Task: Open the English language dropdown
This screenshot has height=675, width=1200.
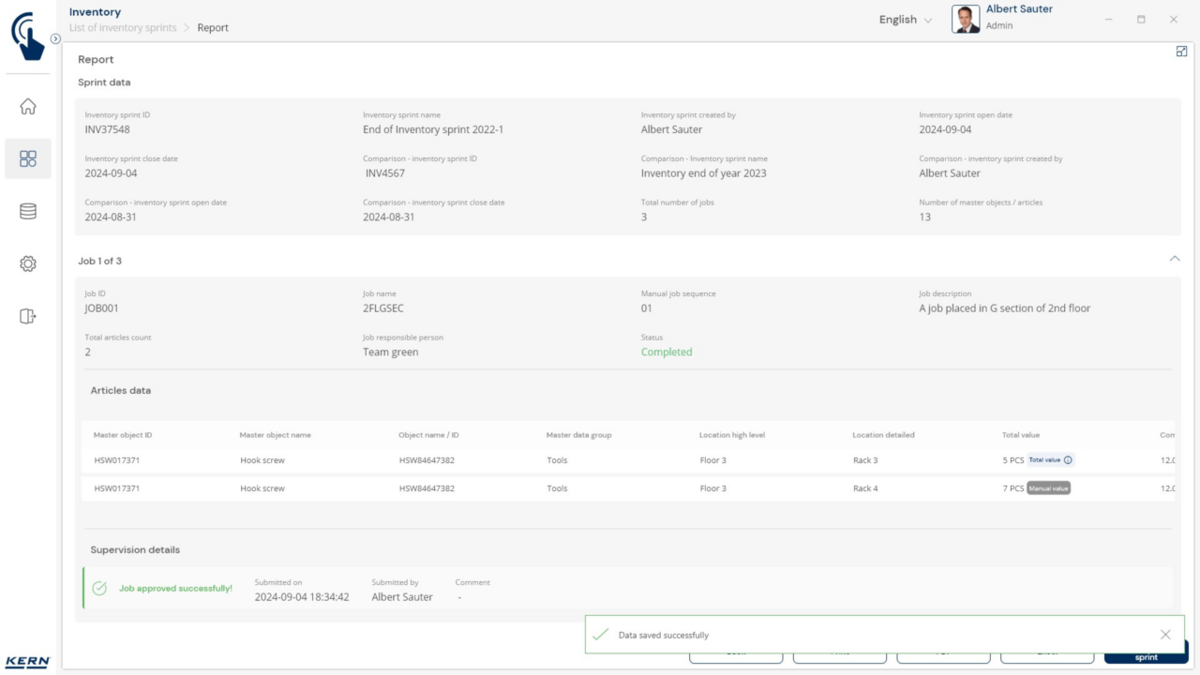Action: point(905,20)
